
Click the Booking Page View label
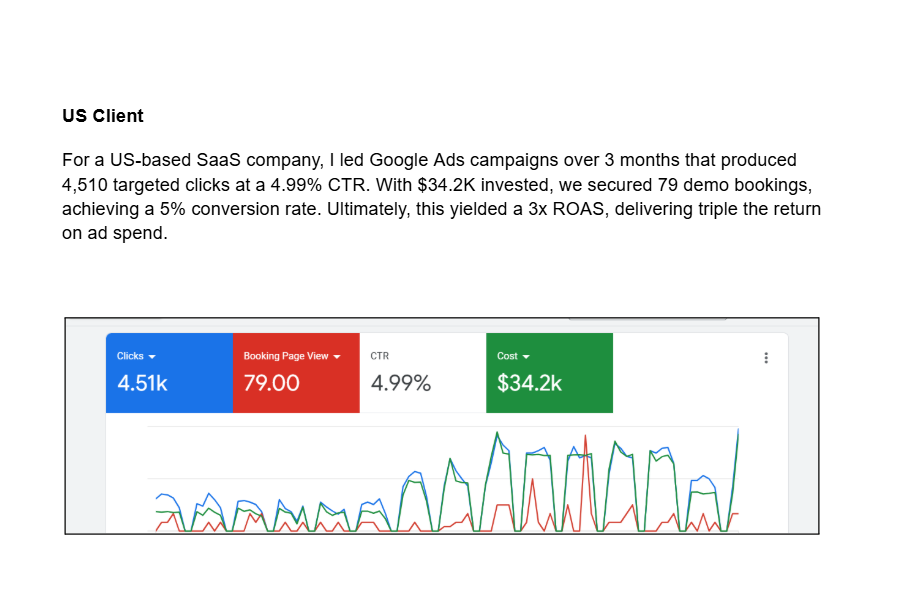286,356
